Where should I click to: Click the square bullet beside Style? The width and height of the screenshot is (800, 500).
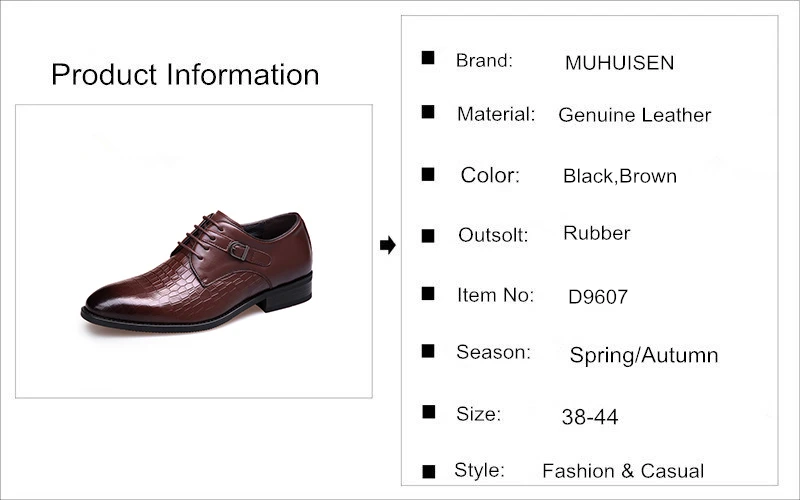[429, 471]
